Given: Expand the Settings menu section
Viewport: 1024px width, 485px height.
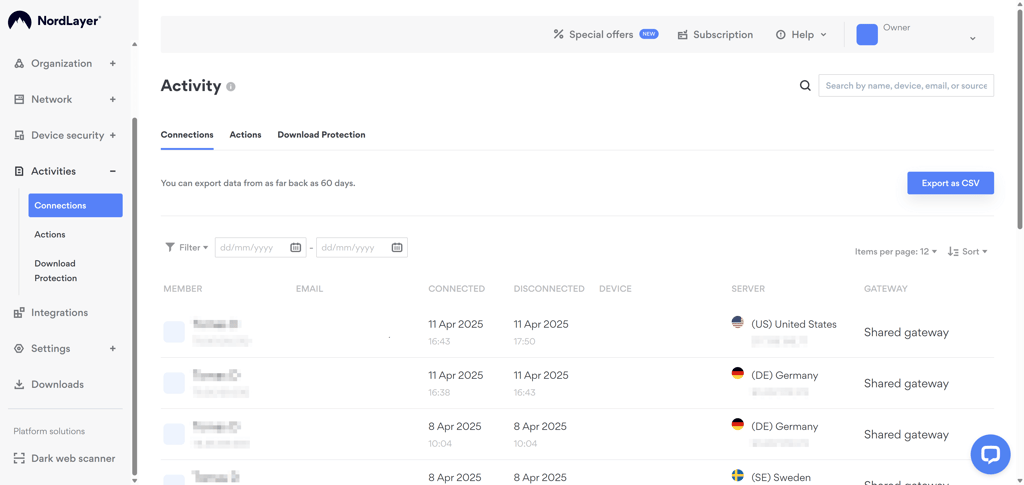Looking at the screenshot, I should (x=112, y=349).
